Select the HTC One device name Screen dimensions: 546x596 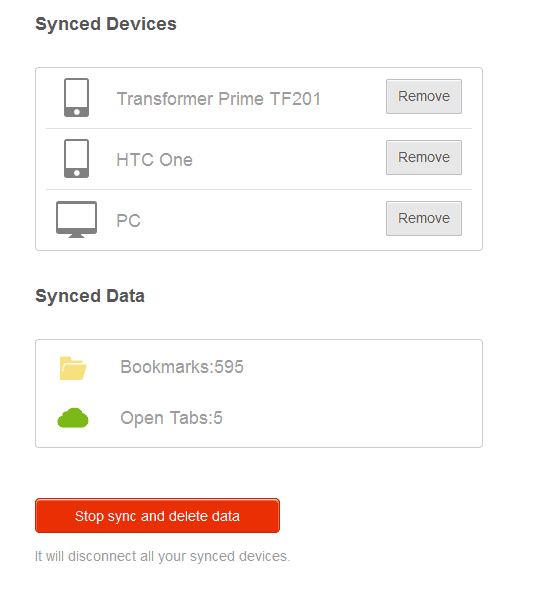(x=154, y=160)
